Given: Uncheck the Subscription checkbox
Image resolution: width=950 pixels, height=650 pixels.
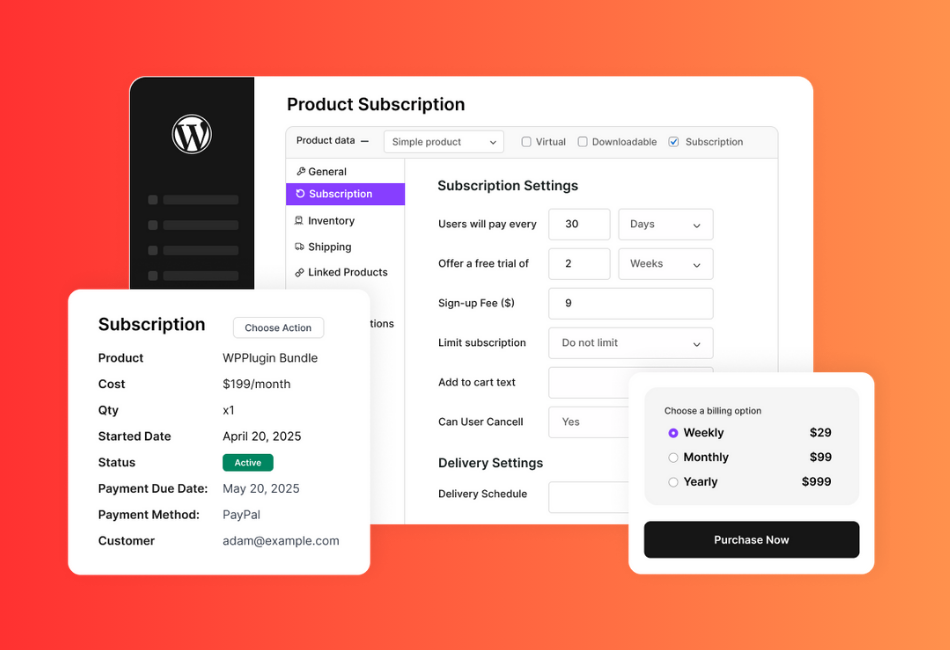Looking at the screenshot, I should (x=674, y=141).
